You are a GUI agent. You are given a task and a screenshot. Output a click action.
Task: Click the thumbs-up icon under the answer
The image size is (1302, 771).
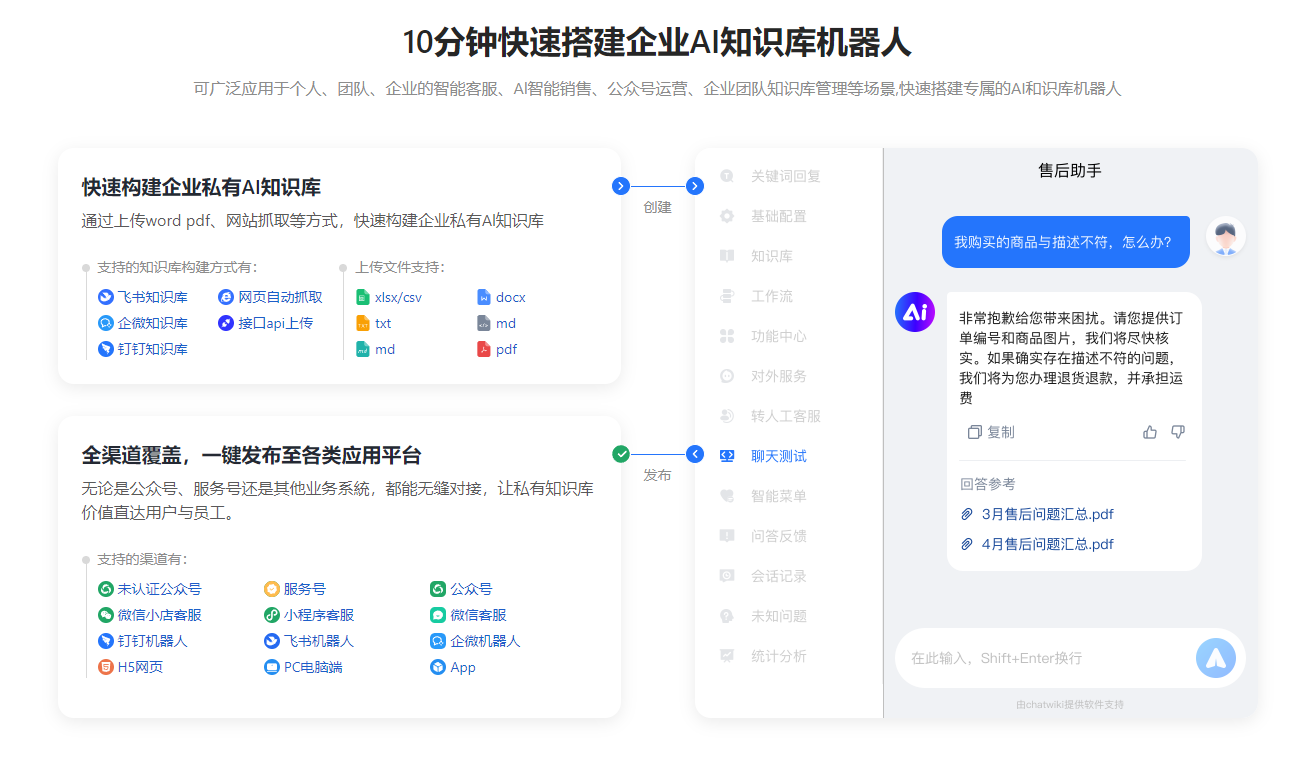point(1150,432)
